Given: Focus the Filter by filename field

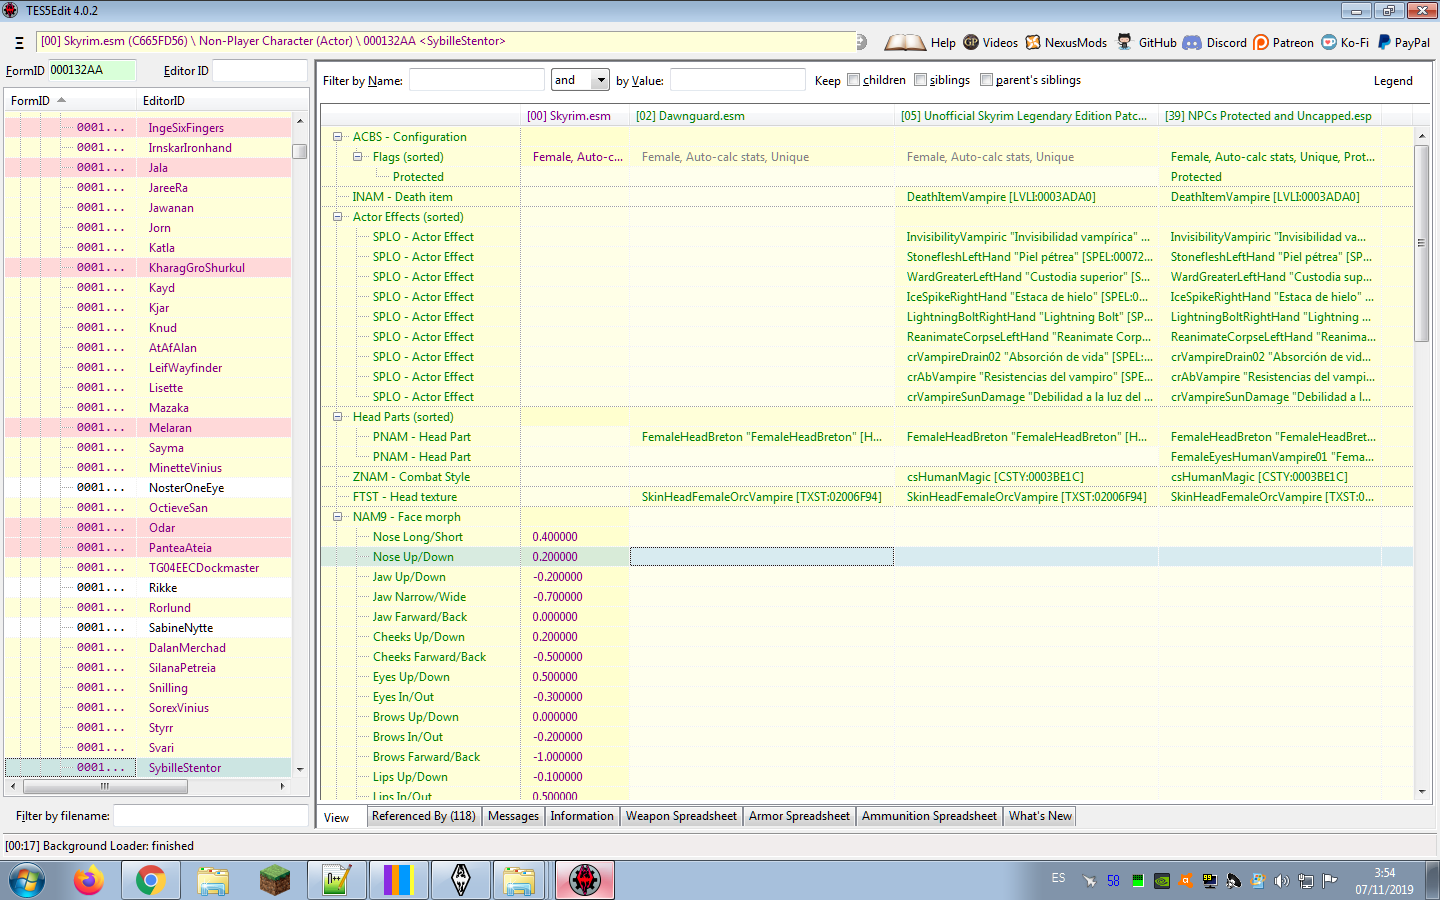Looking at the screenshot, I should click(x=211, y=816).
